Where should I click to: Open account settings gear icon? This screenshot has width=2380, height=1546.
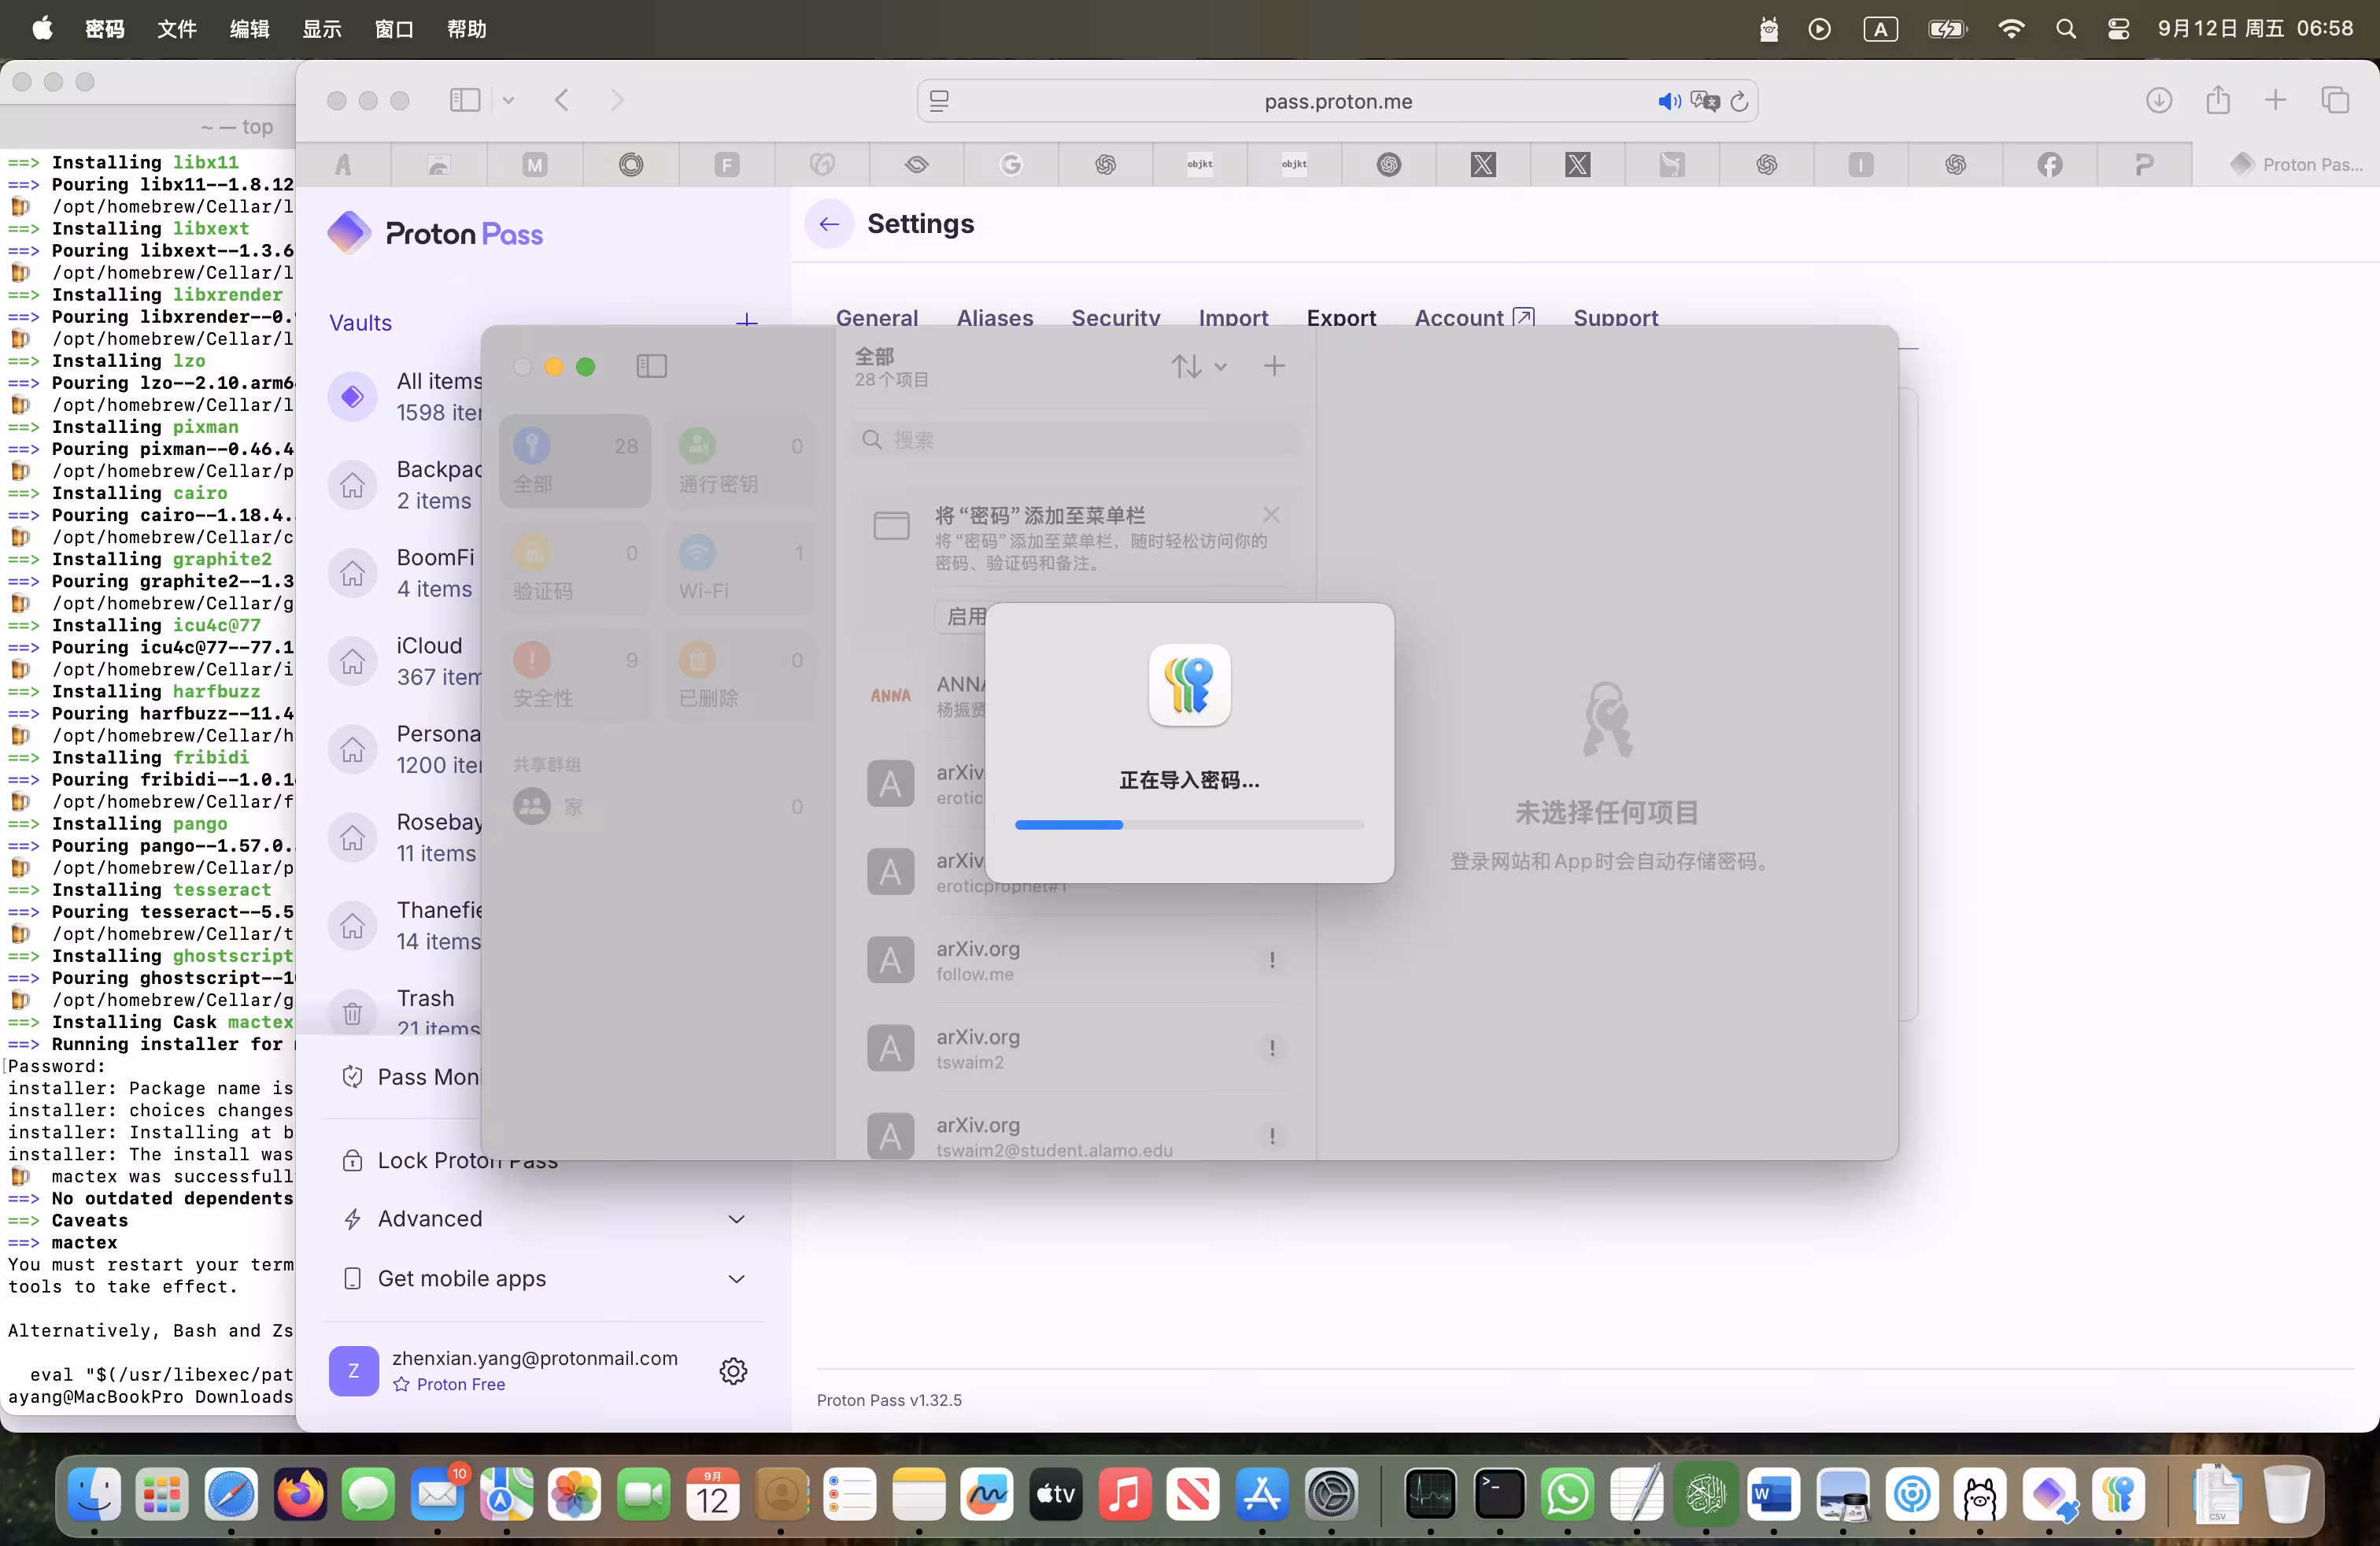[734, 1371]
